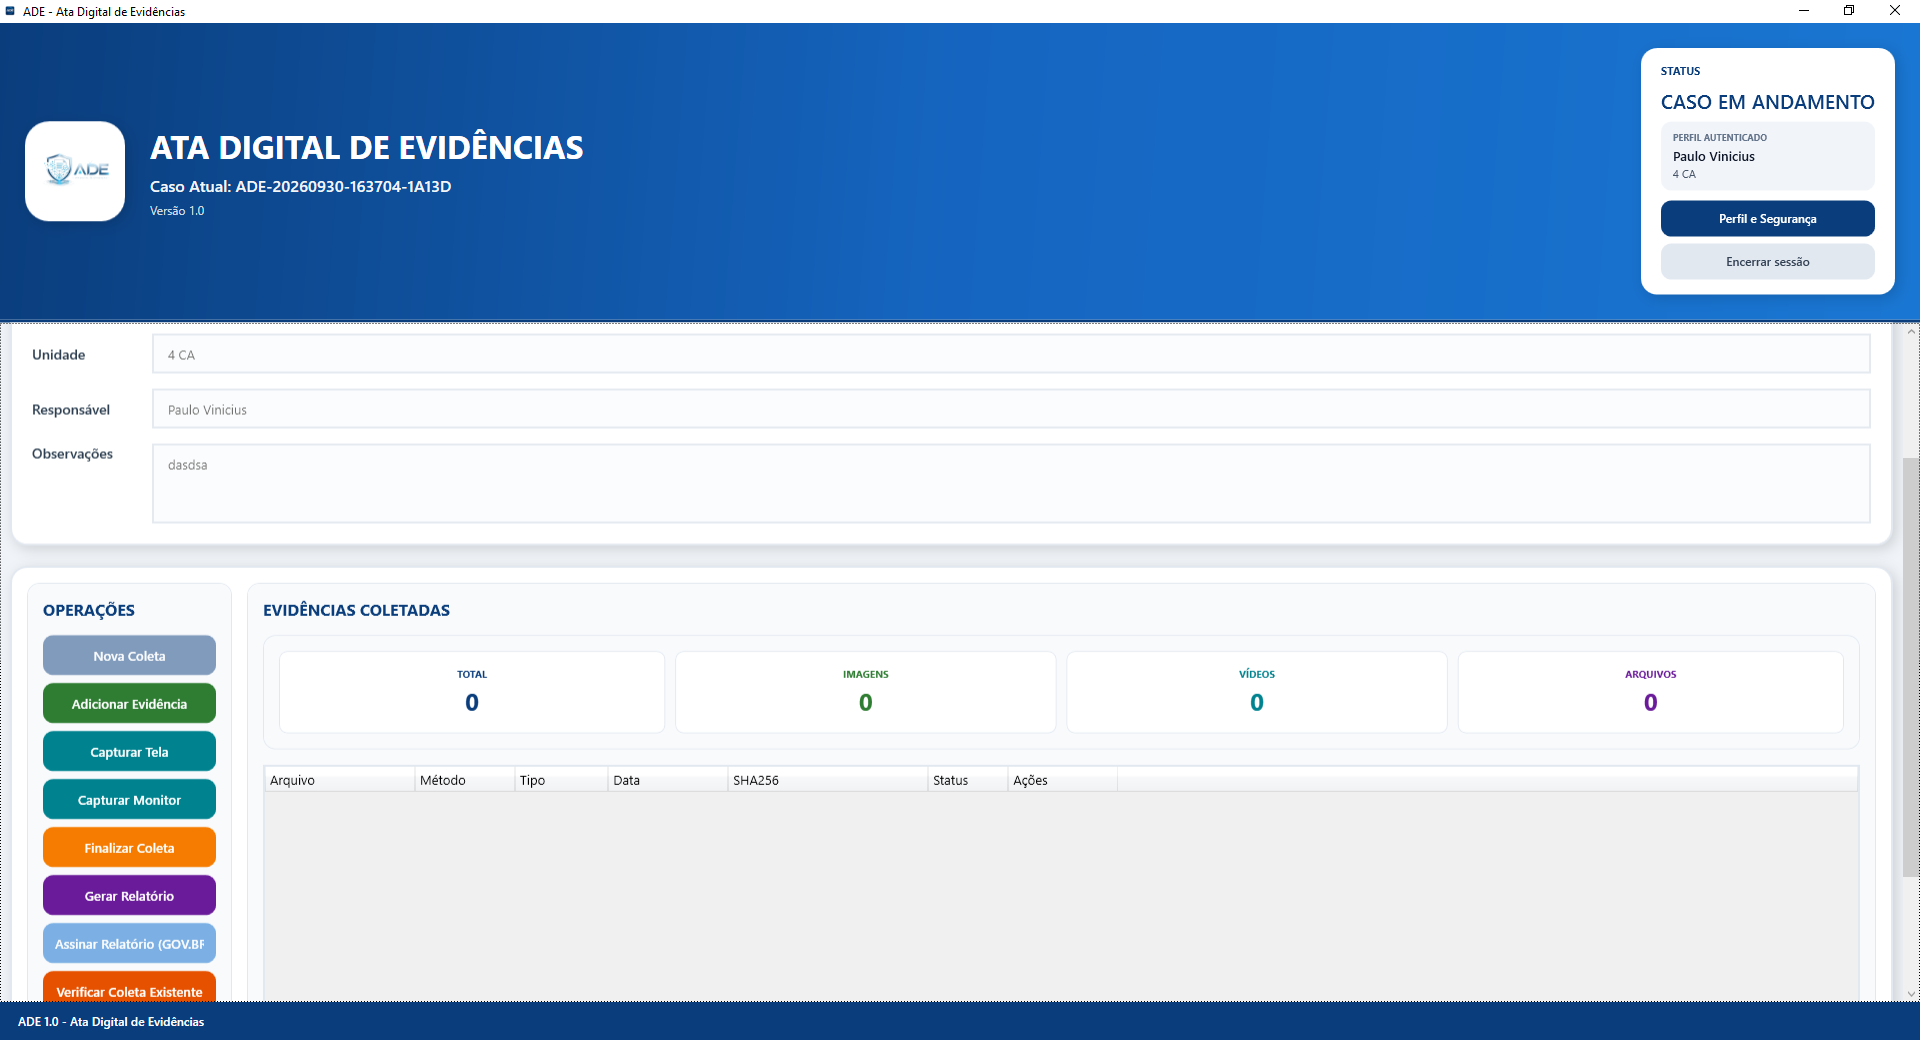Click the Status column header
The width and height of the screenshot is (1920, 1040).
coord(968,780)
